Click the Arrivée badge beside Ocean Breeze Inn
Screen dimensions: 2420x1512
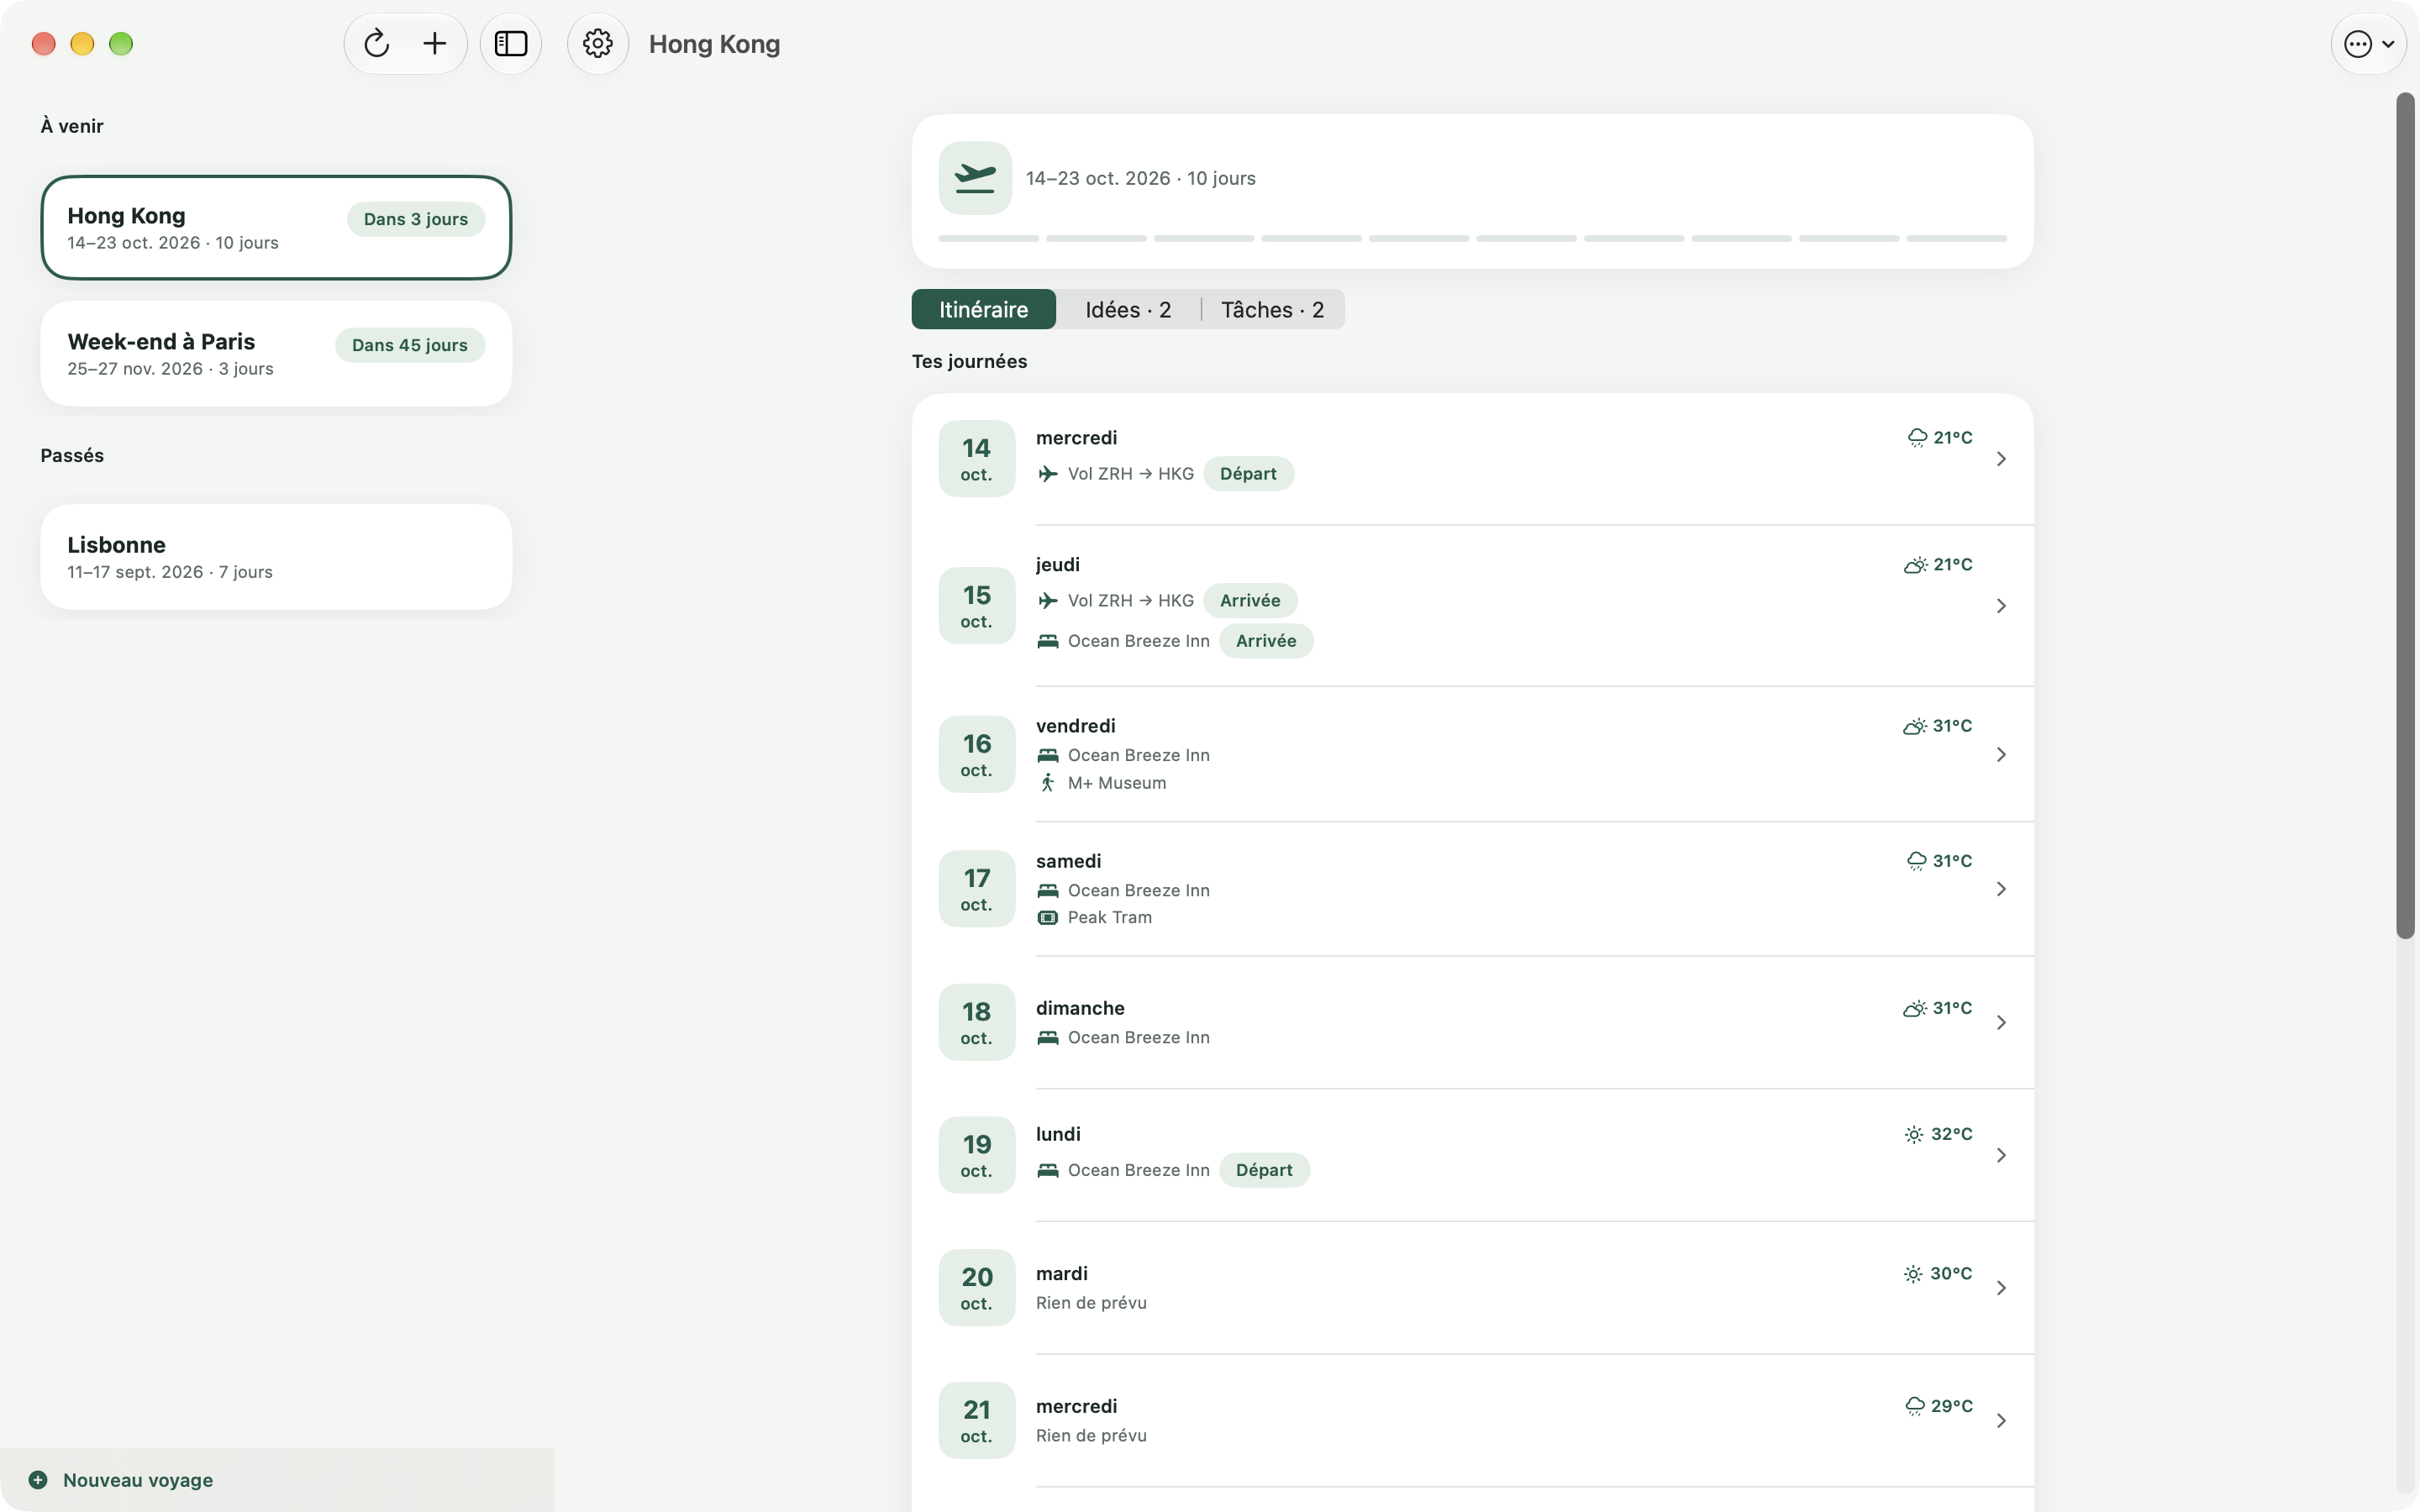pyautogui.click(x=1266, y=641)
